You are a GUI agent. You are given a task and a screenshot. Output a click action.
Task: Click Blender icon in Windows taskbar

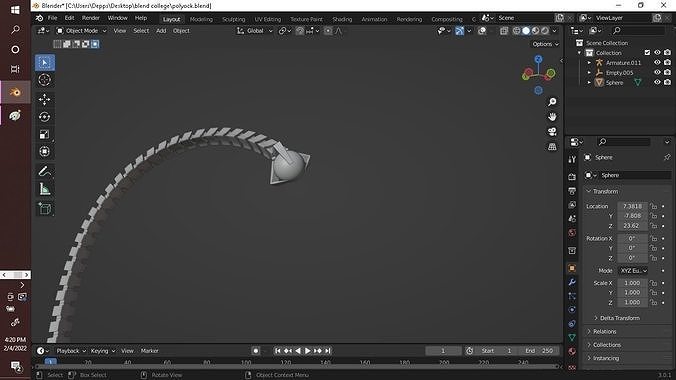(15, 92)
